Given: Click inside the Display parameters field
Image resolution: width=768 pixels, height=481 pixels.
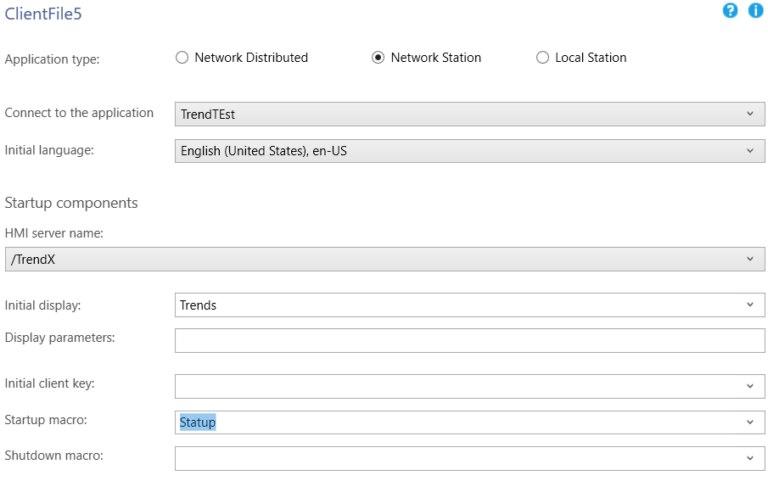Looking at the screenshot, I should click(470, 340).
